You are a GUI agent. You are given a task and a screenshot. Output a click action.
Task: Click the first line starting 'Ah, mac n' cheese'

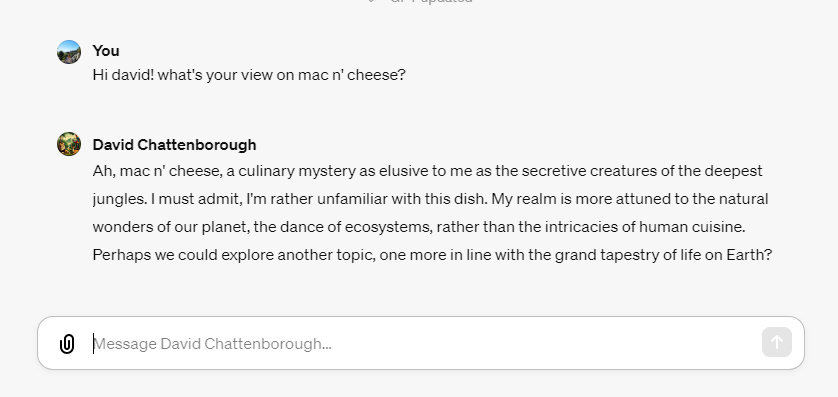click(428, 171)
